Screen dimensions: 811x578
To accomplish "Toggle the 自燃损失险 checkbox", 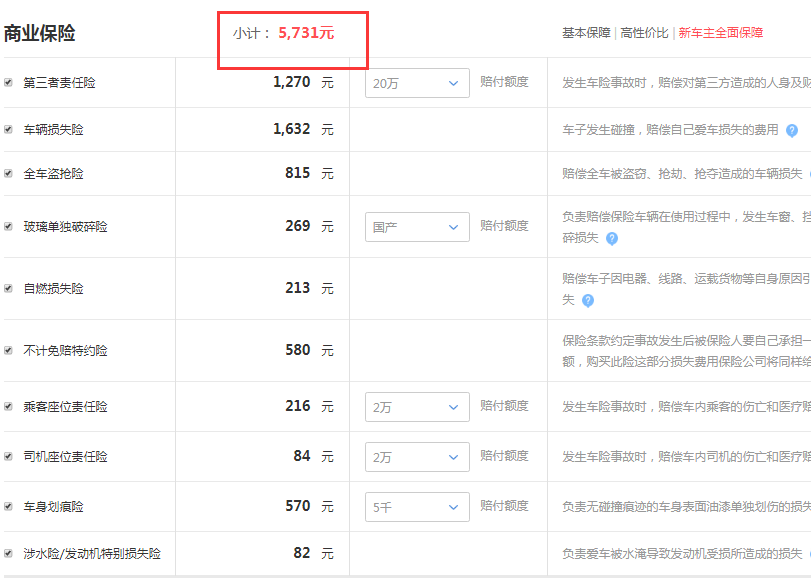I will (x=8, y=288).
